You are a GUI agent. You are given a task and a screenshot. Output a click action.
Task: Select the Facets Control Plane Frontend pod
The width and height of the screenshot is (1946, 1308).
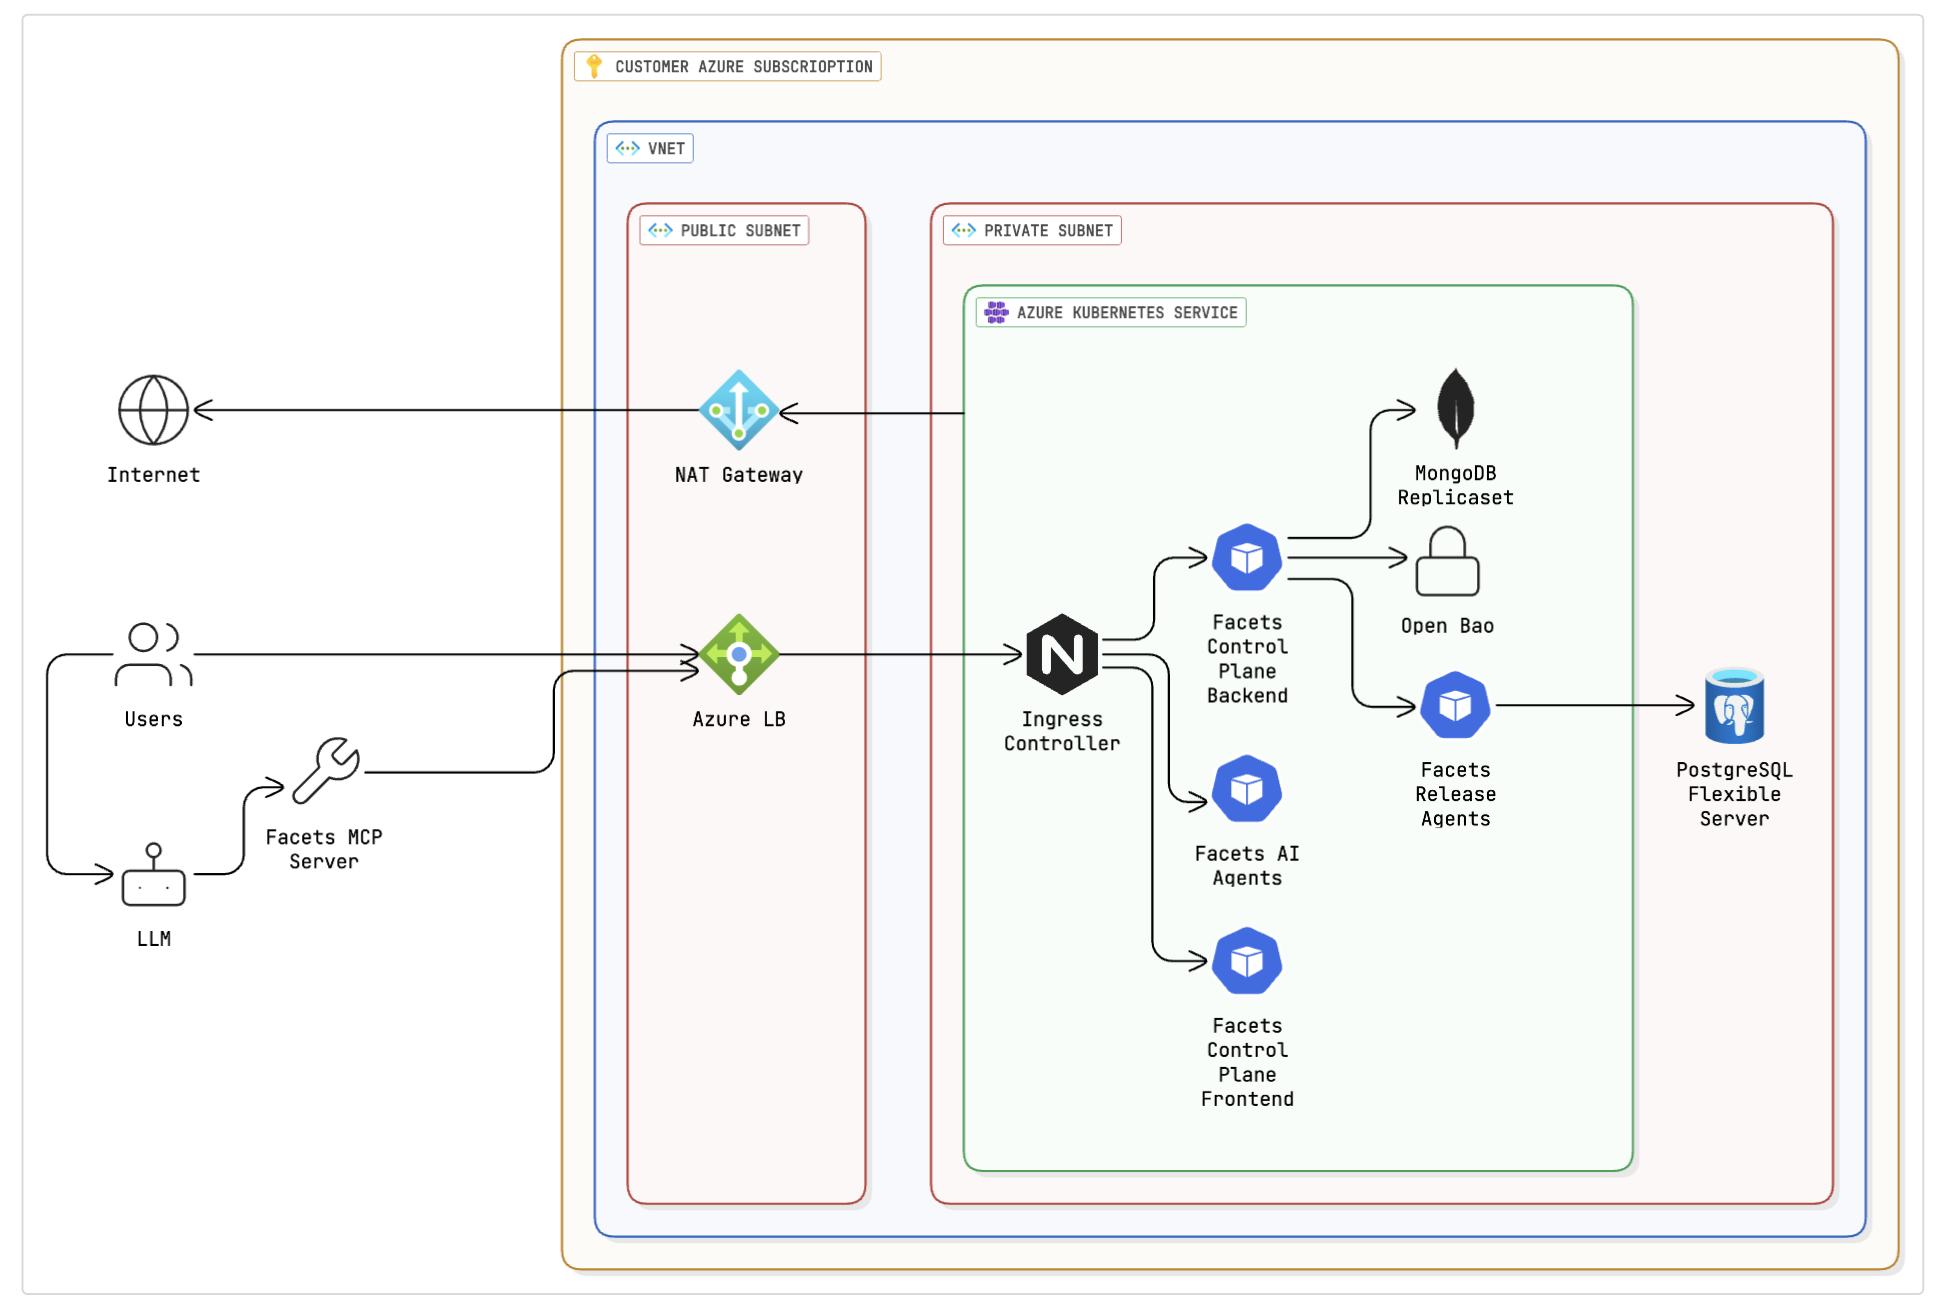[x=1247, y=962]
